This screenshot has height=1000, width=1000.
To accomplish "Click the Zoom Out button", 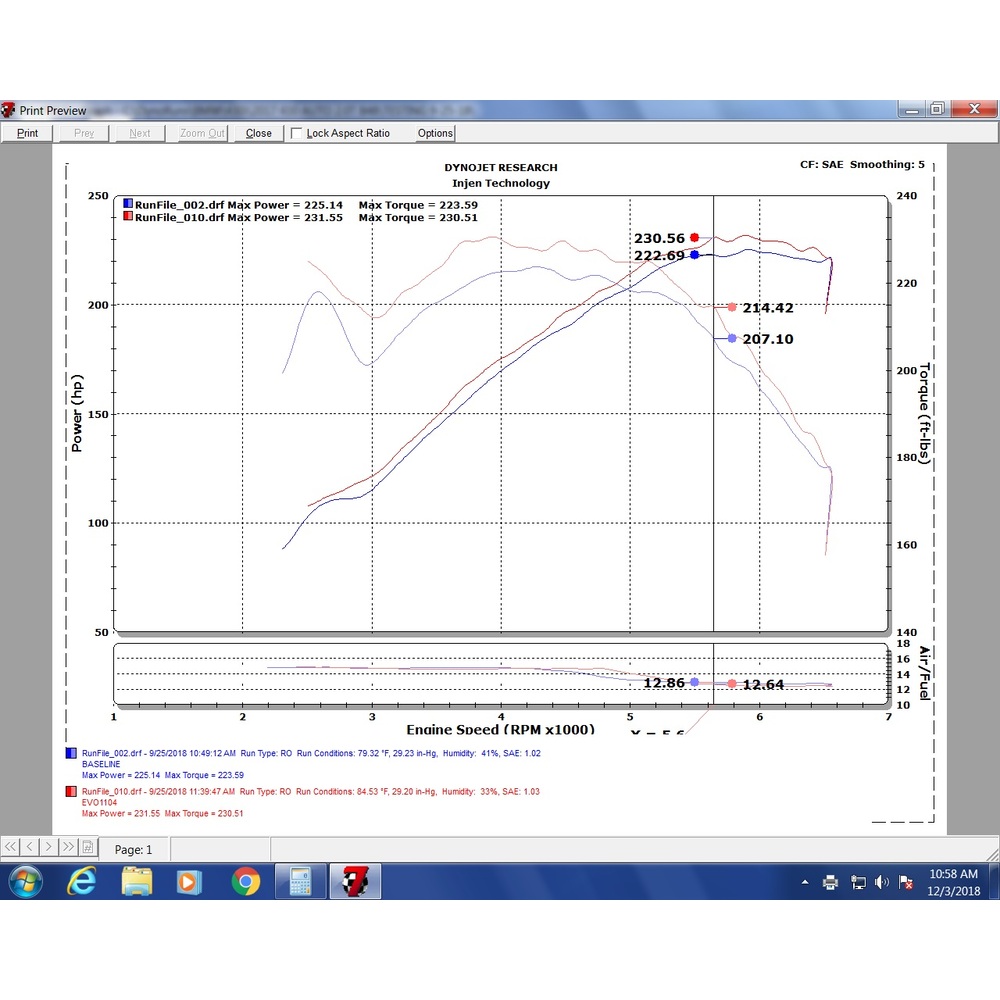I will (x=202, y=133).
